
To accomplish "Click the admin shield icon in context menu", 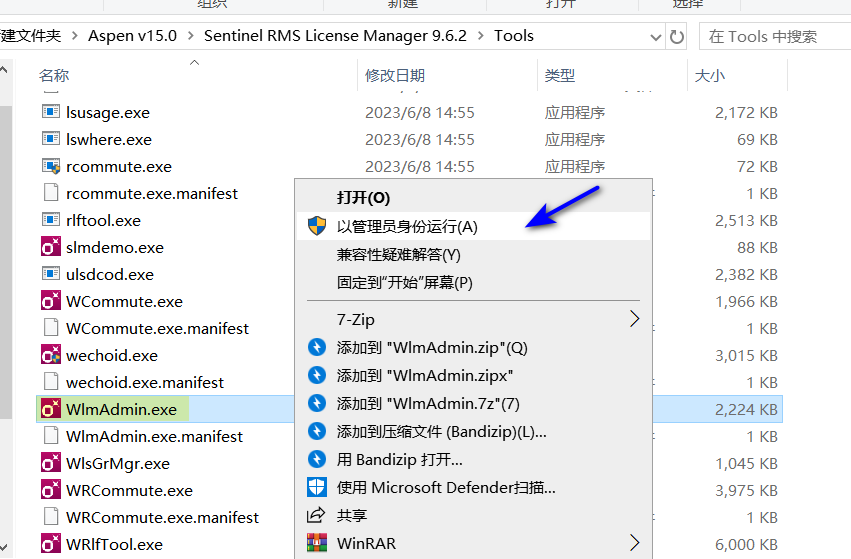I will (x=317, y=226).
